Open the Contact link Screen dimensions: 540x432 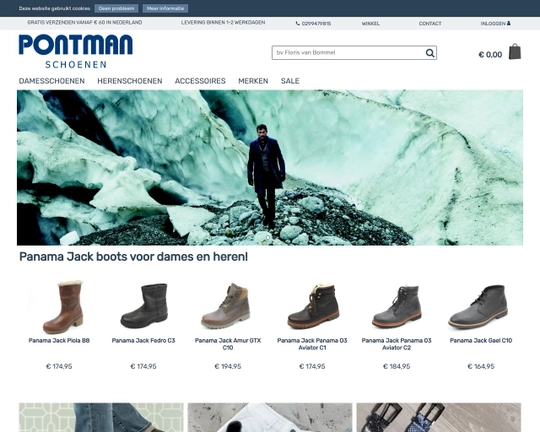tap(430, 23)
